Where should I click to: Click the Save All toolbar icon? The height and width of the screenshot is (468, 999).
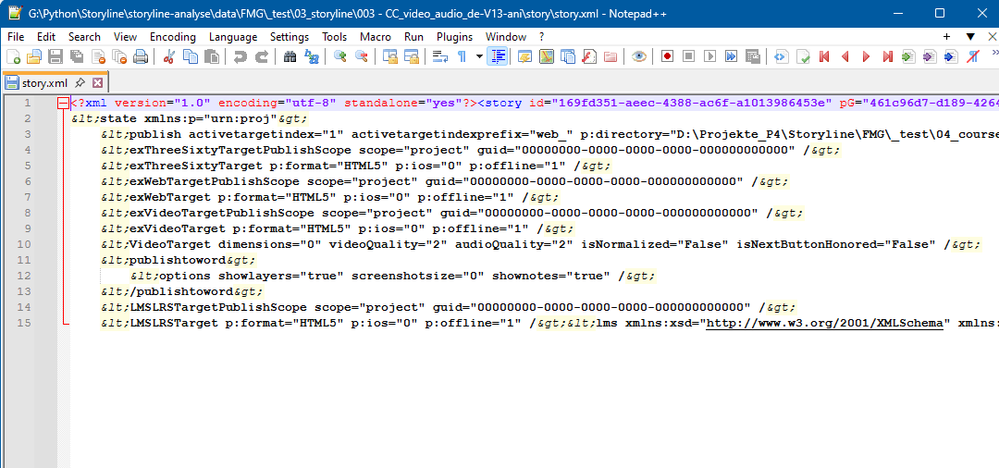pyautogui.click(x=75, y=57)
